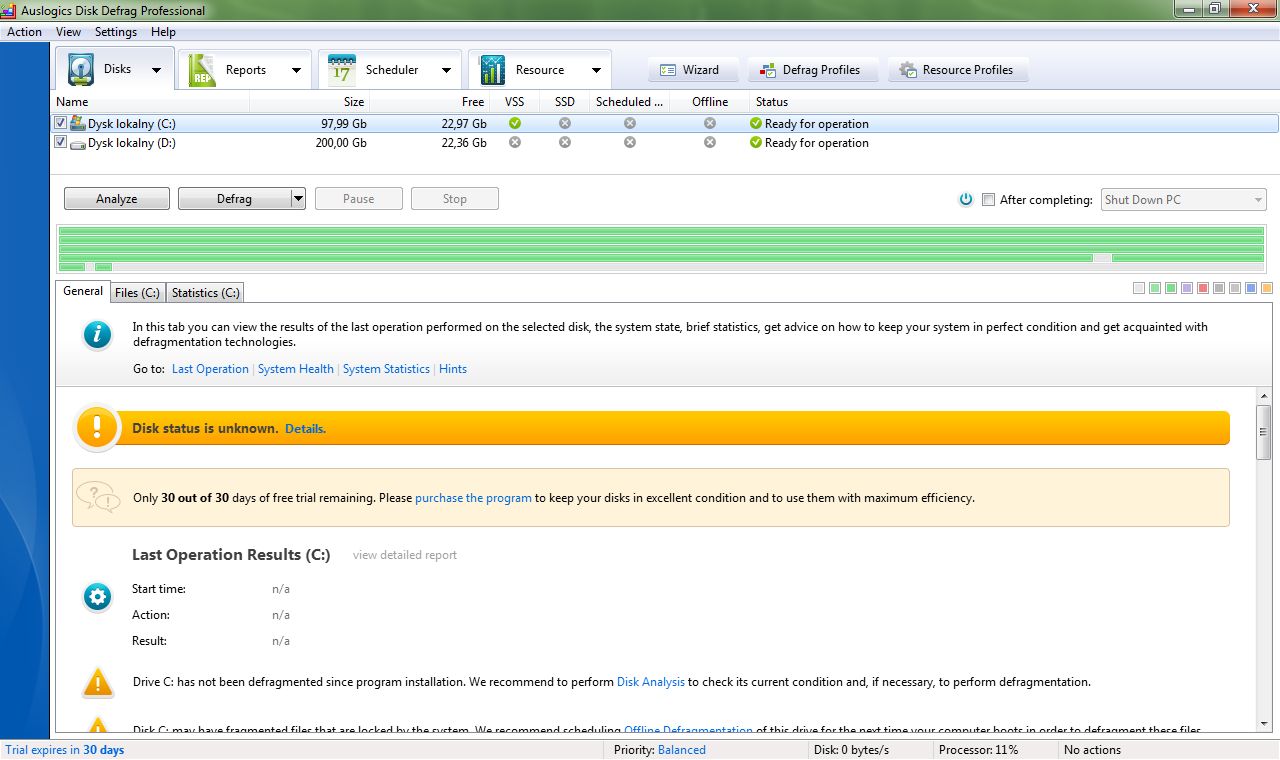Click the yellow exclamation disk status icon
Image resolution: width=1280 pixels, height=760 pixels.
tap(97, 428)
